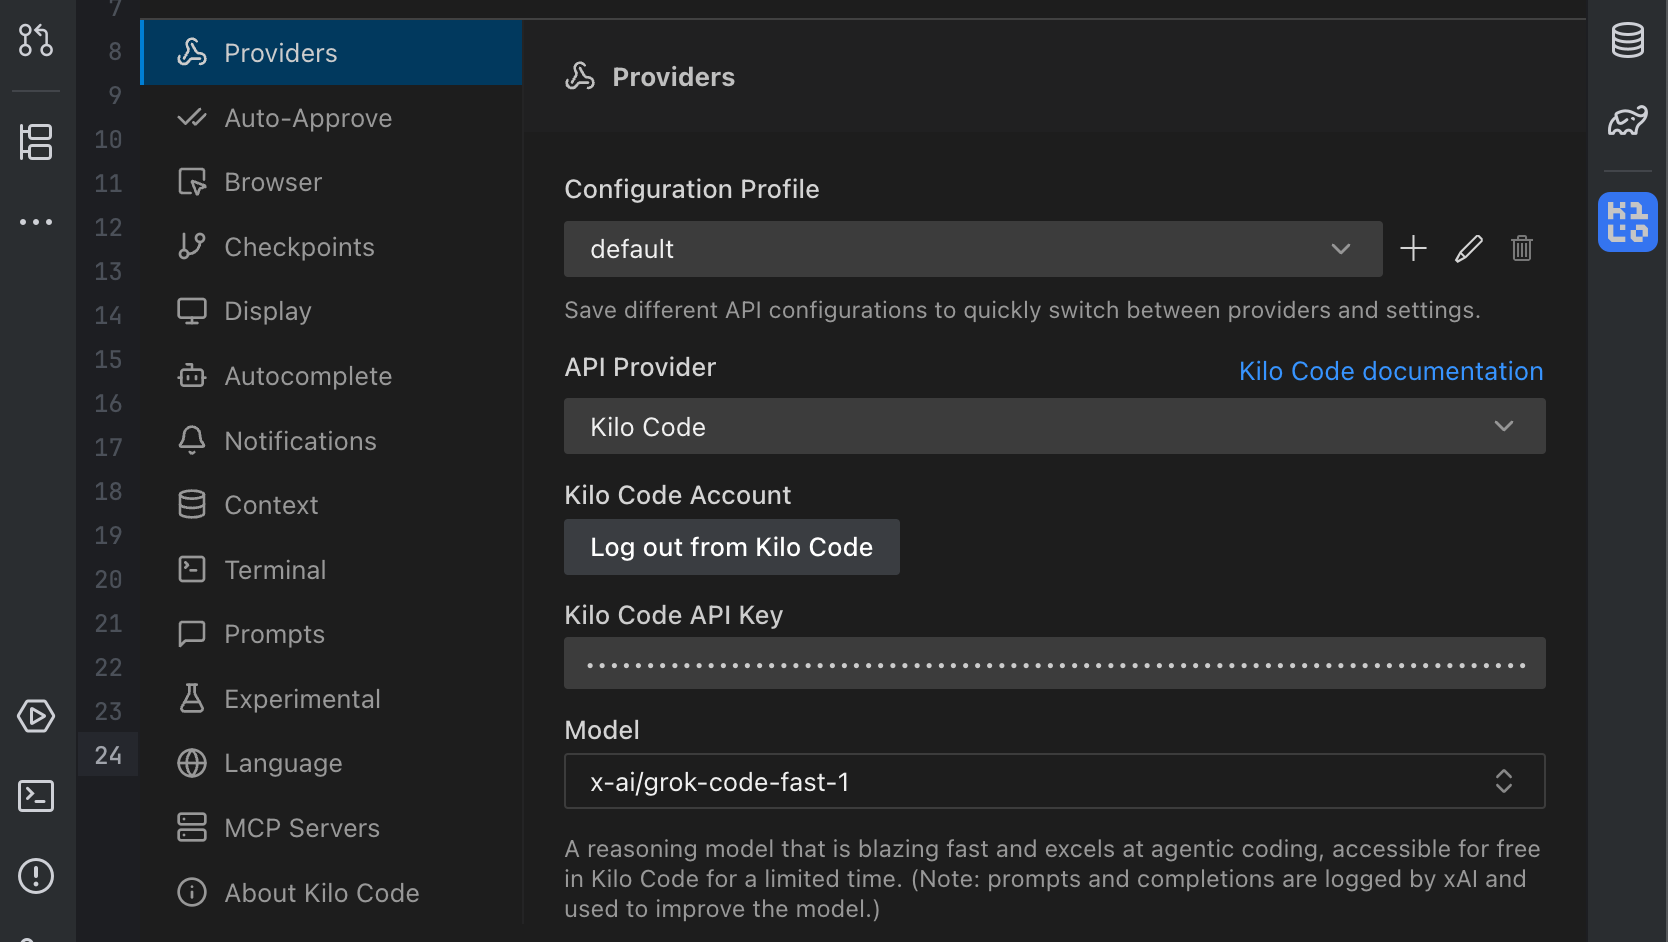Rename the configuration profile with pencil icon
1668x942 pixels.
coord(1468,248)
